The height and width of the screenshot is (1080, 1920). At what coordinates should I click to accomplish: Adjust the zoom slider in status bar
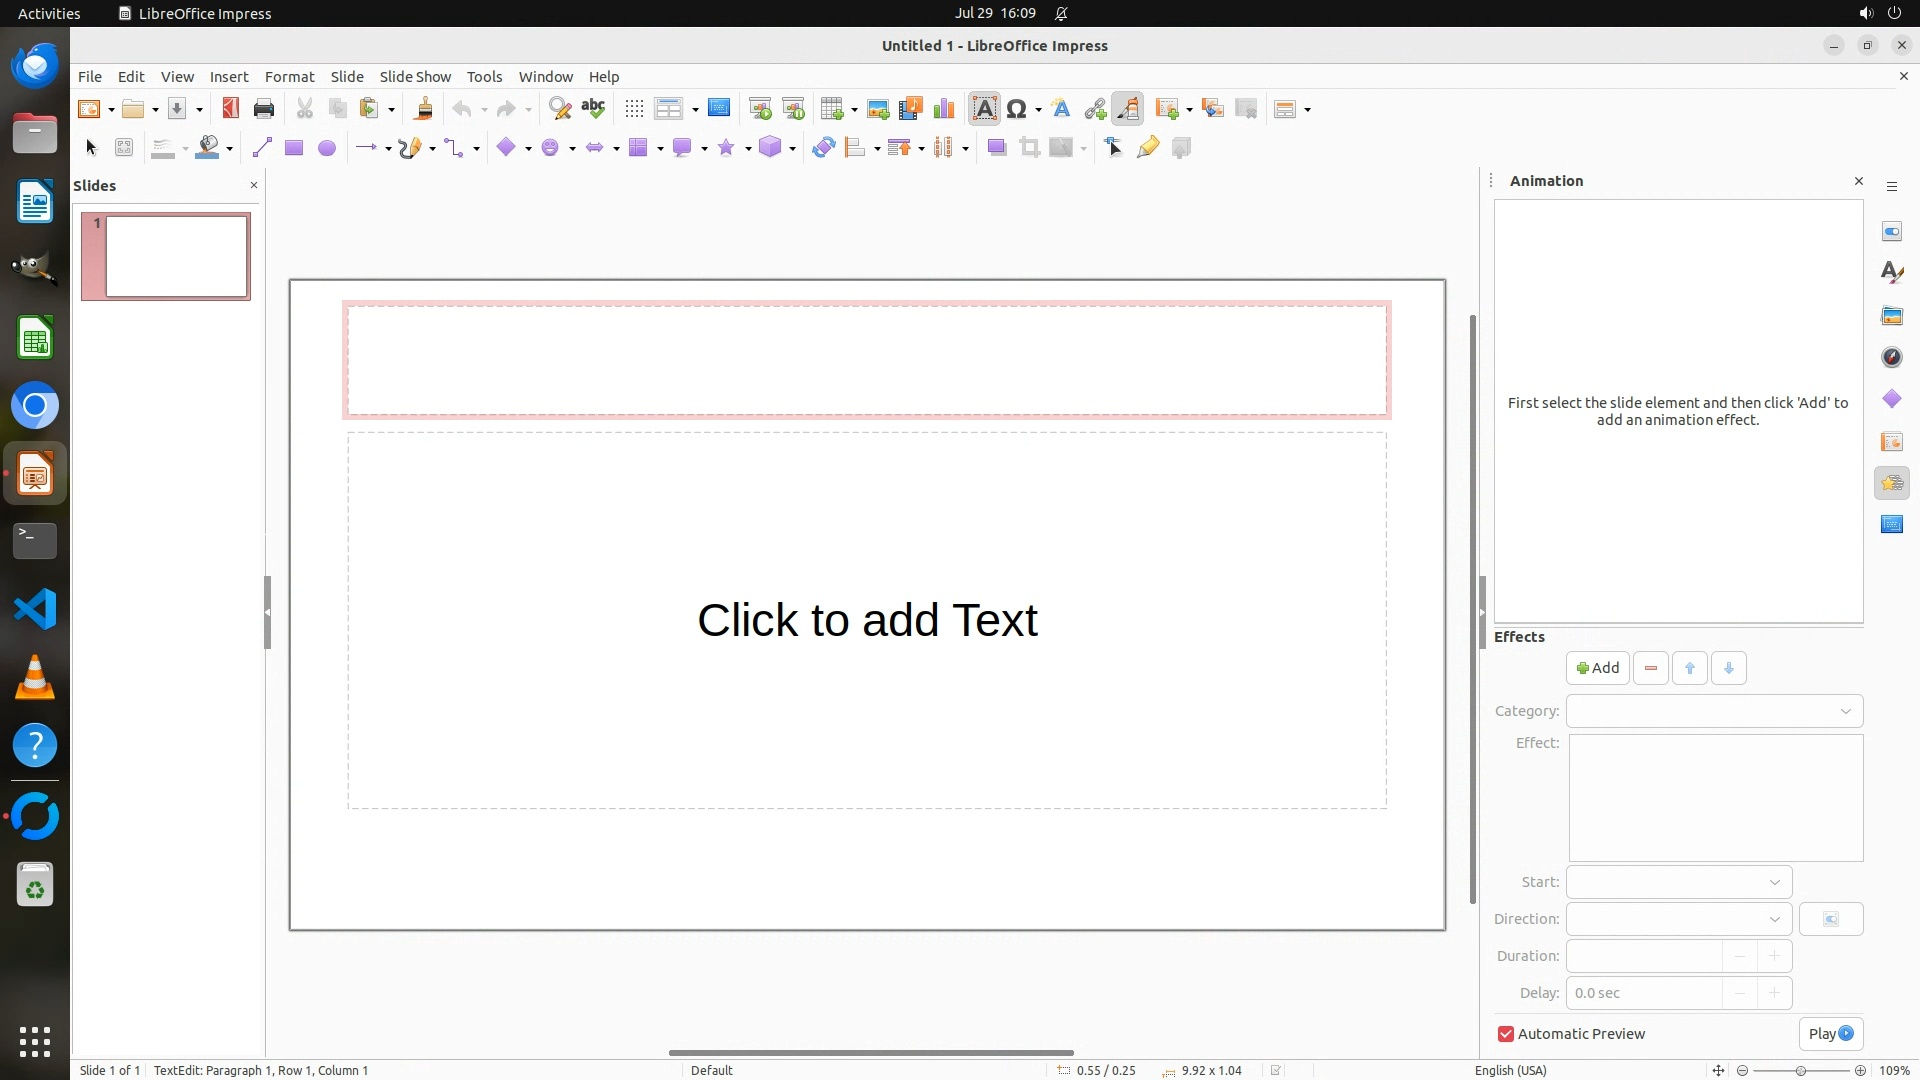pyautogui.click(x=1800, y=1070)
